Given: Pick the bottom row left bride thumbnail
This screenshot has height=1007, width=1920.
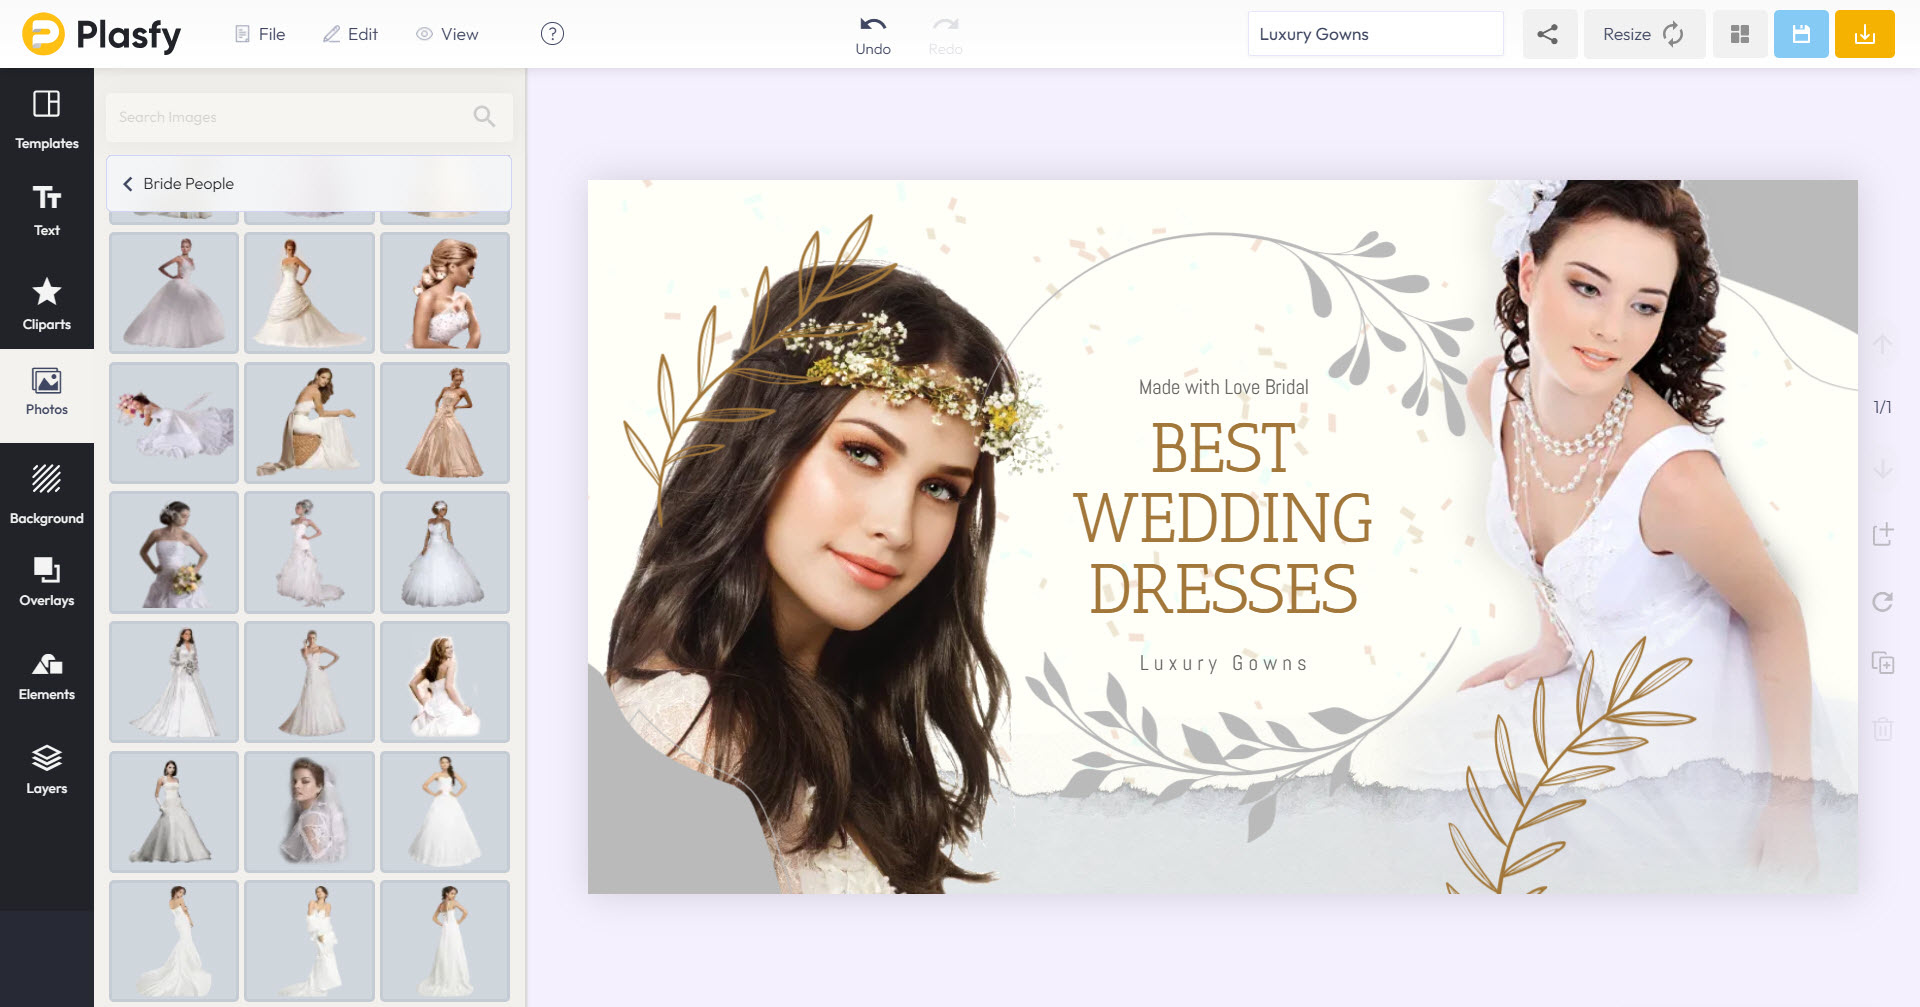Looking at the screenshot, I should 174,941.
